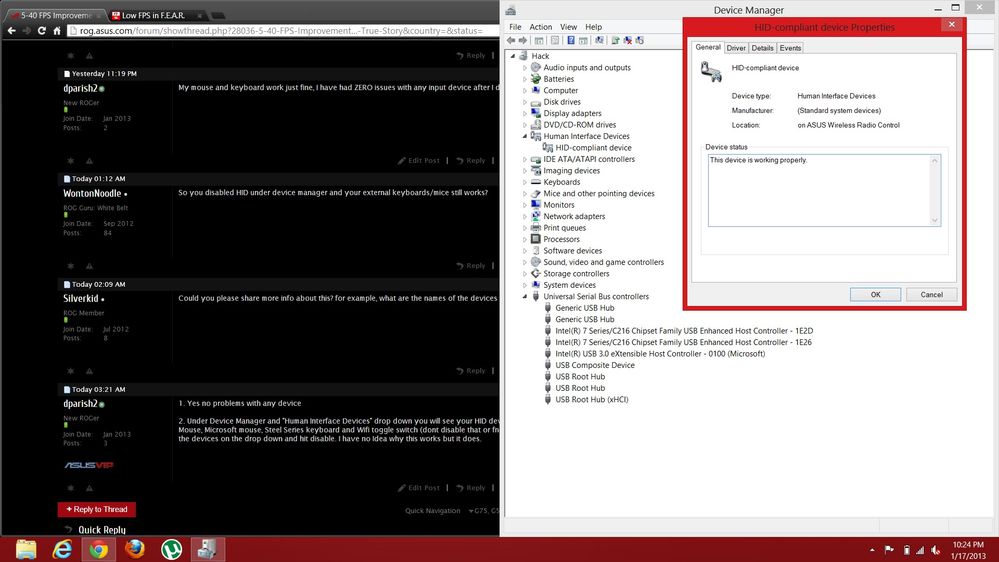Select Intel USB 3.0 eXtensible Host Controller
The image size is (999, 562).
point(659,354)
